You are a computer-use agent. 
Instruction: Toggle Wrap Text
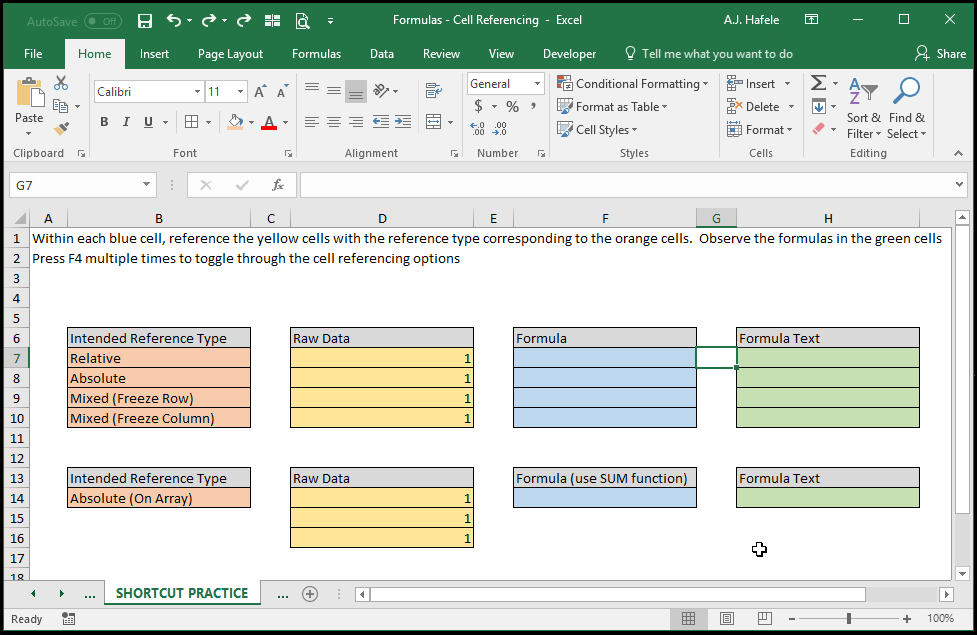pyautogui.click(x=434, y=91)
